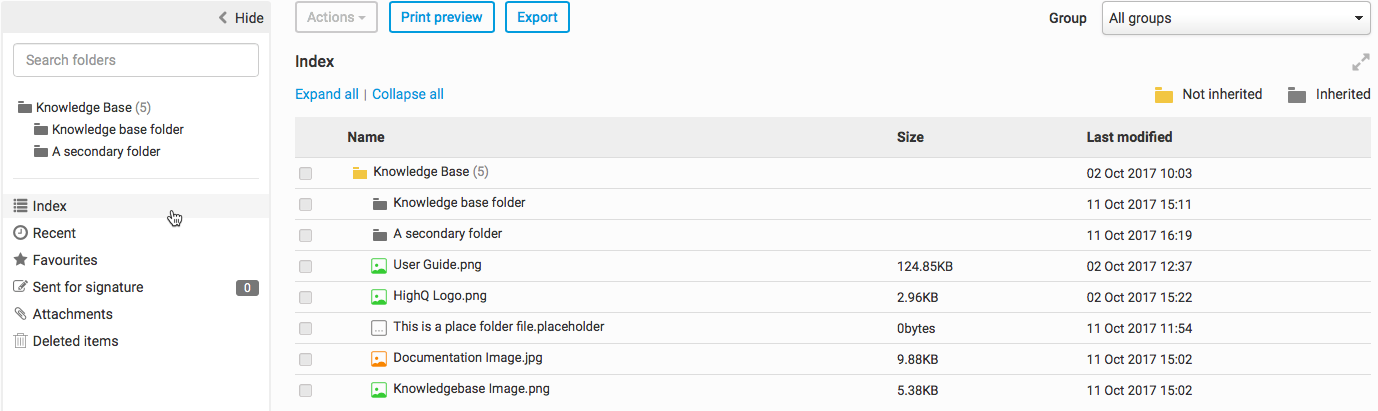Click the User Guide.png image file icon

tap(379, 266)
